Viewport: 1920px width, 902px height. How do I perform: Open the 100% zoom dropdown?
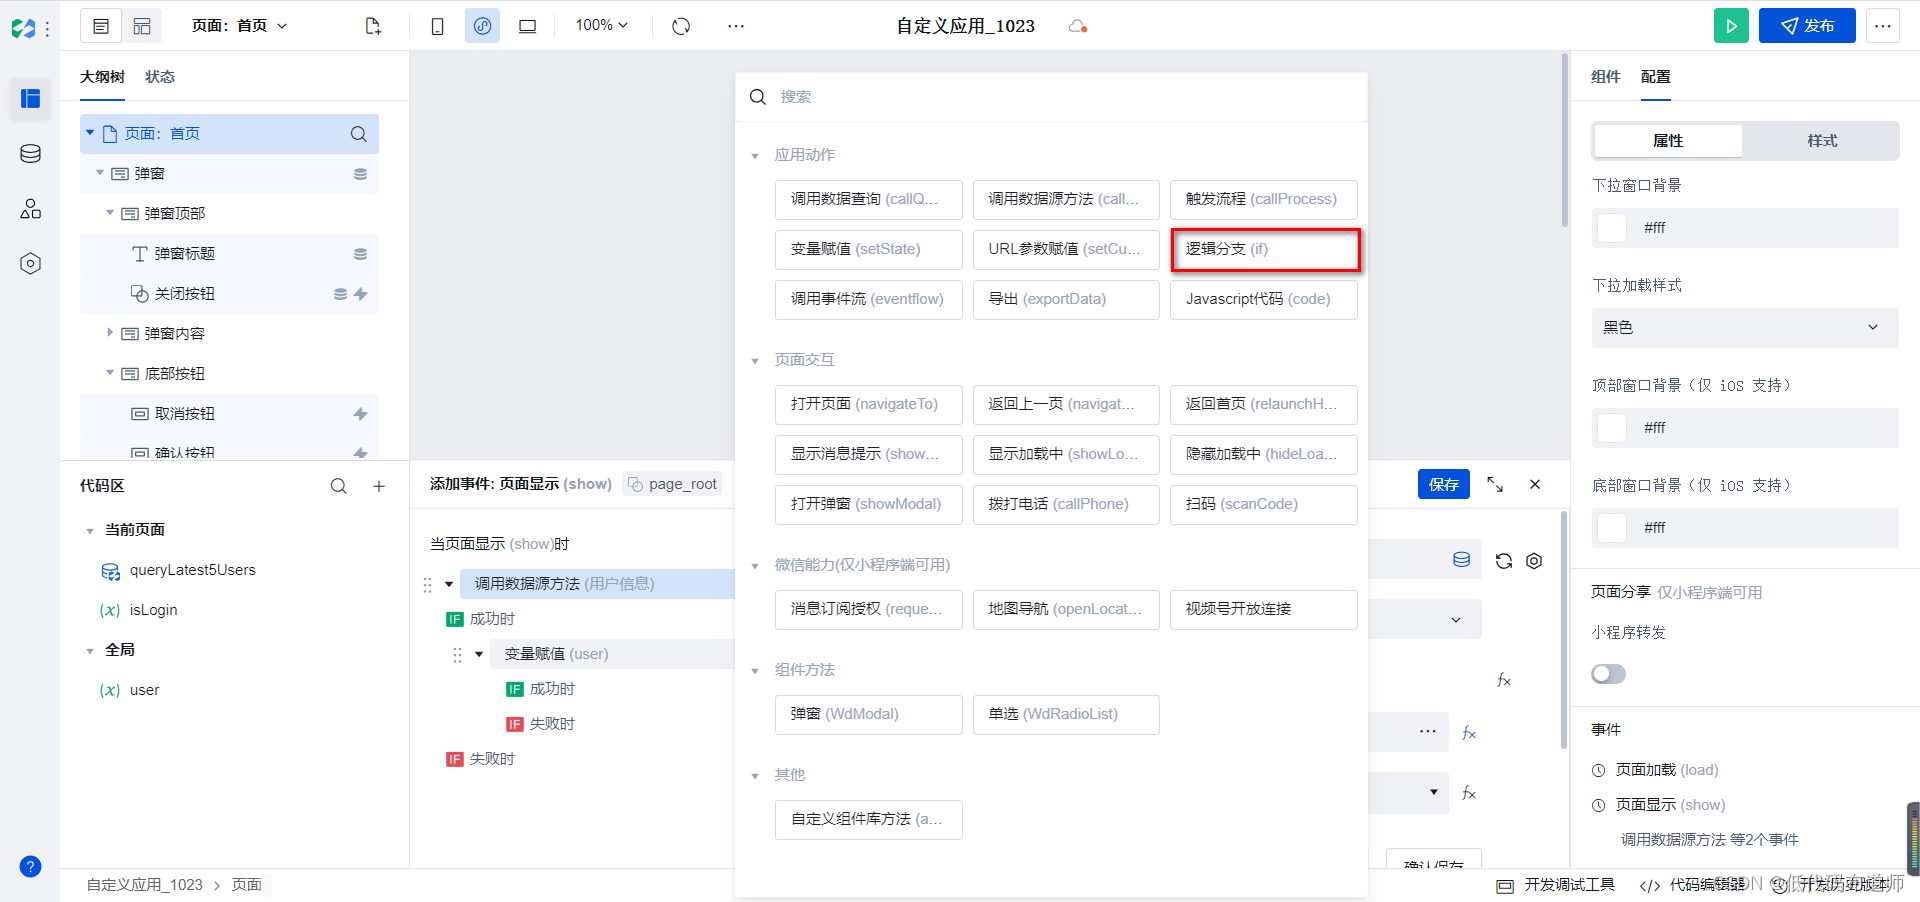pos(602,26)
